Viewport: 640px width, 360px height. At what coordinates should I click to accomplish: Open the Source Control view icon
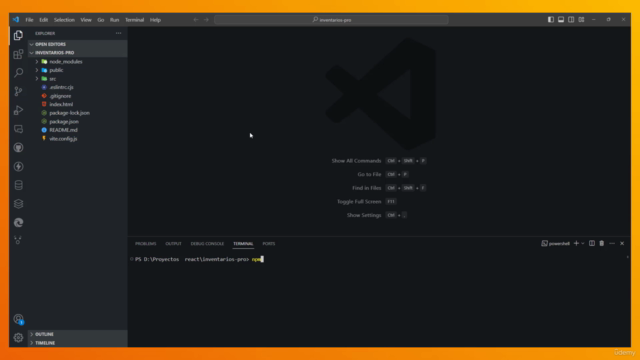[18, 91]
